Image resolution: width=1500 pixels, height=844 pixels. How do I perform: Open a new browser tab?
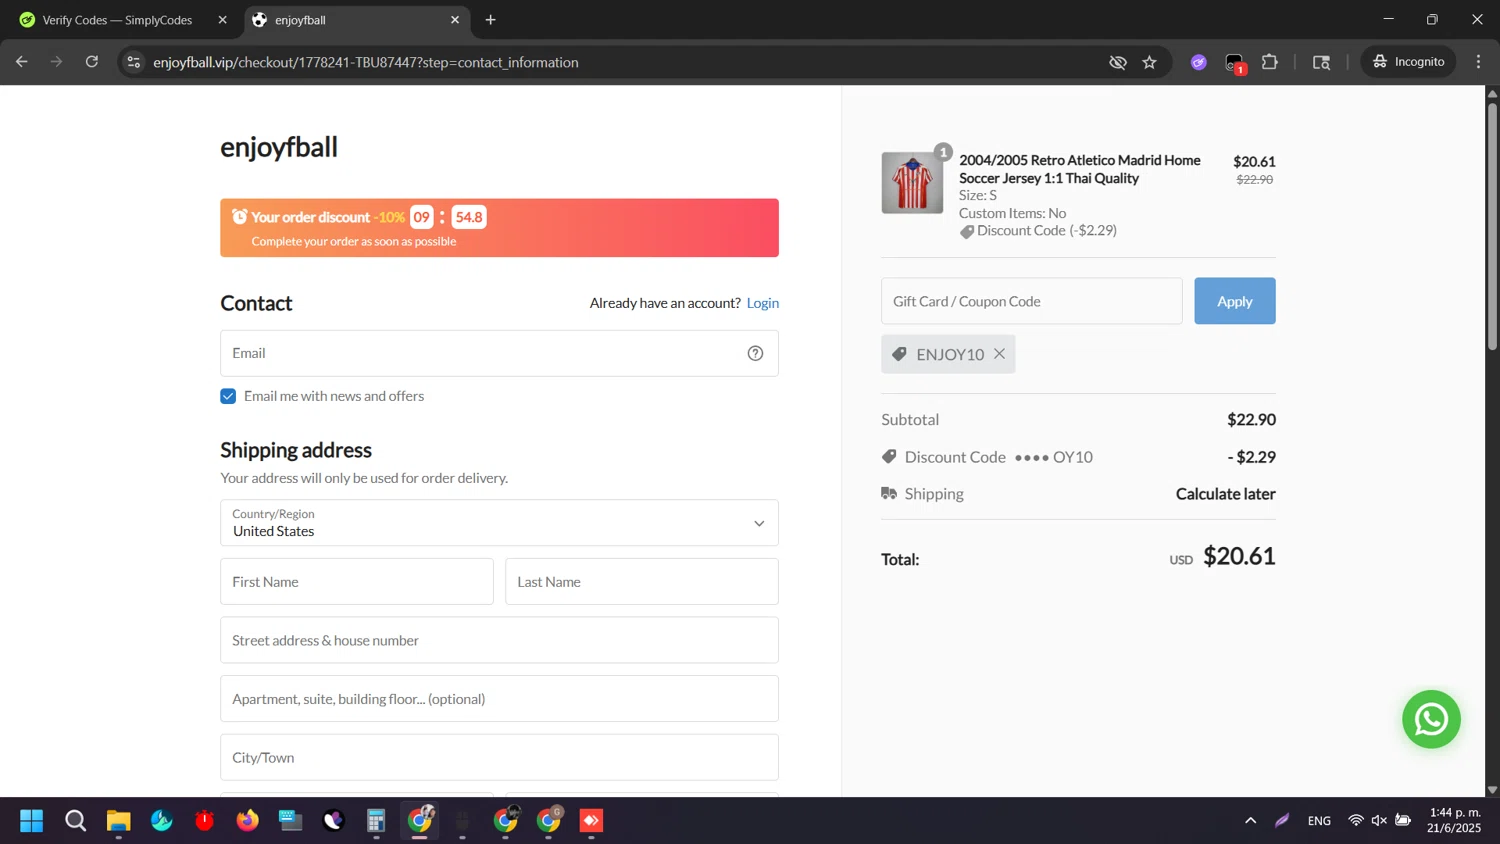[x=490, y=20]
